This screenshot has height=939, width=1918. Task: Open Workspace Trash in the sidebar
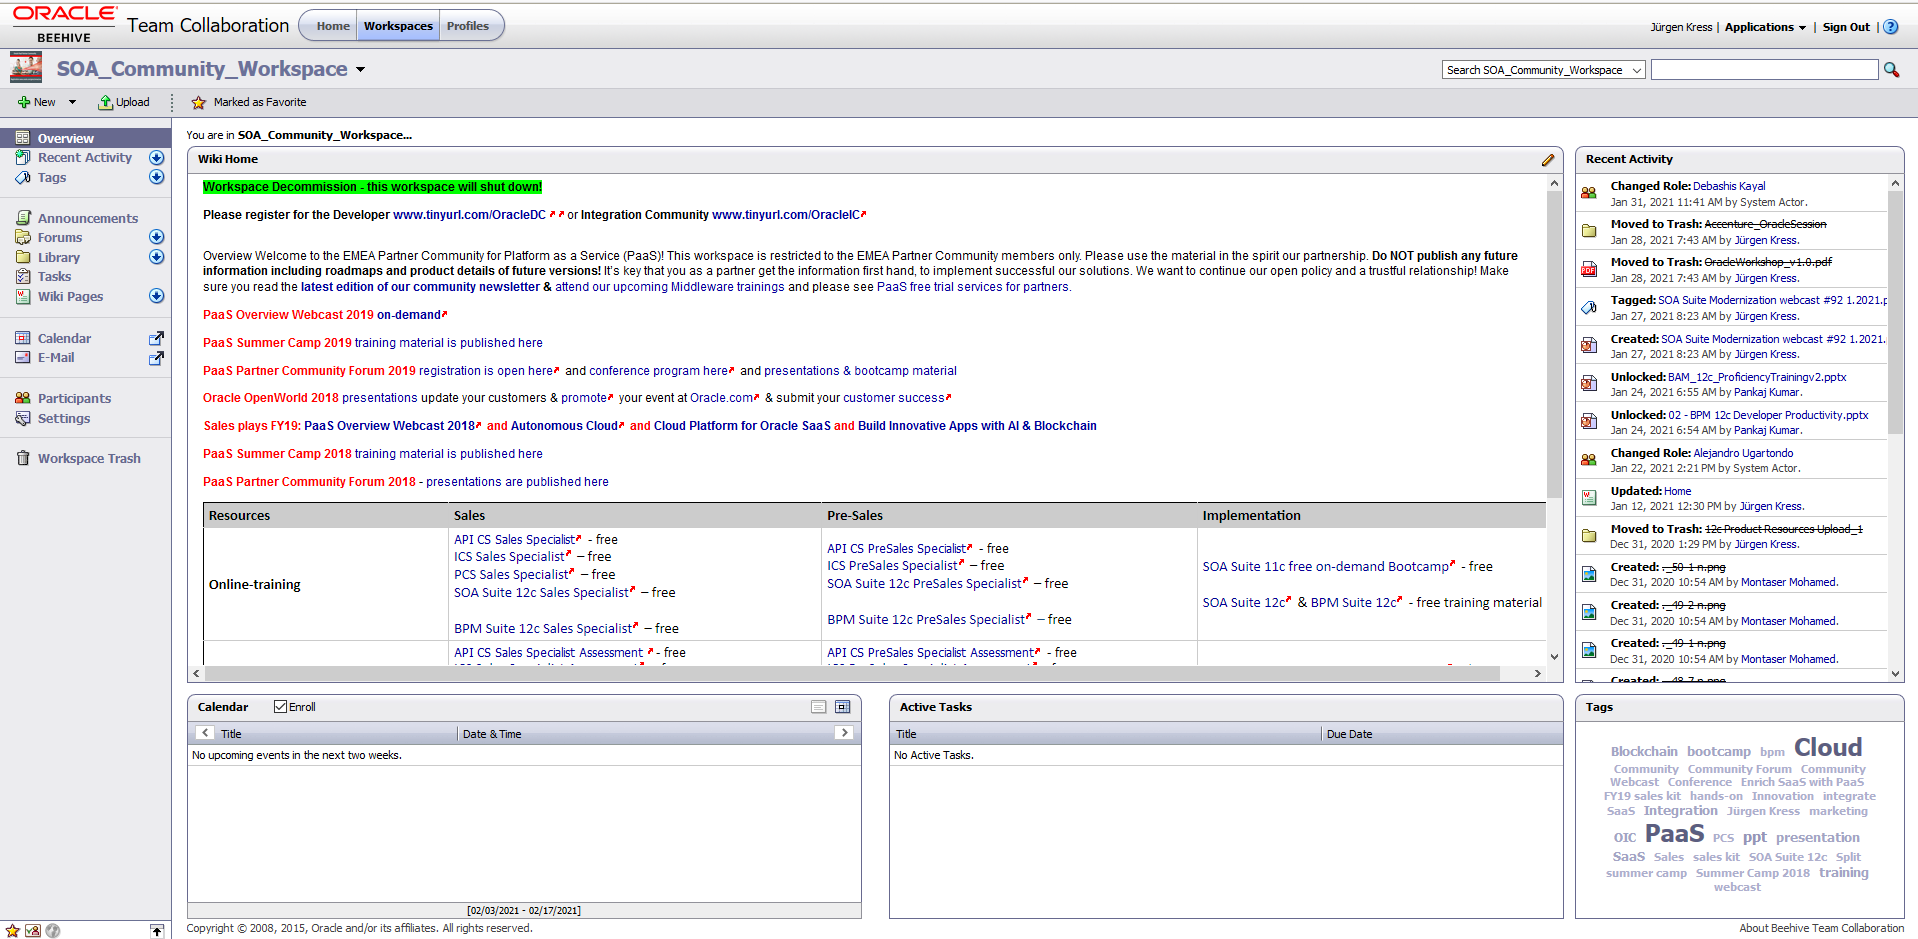pyautogui.click(x=88, y=459)
